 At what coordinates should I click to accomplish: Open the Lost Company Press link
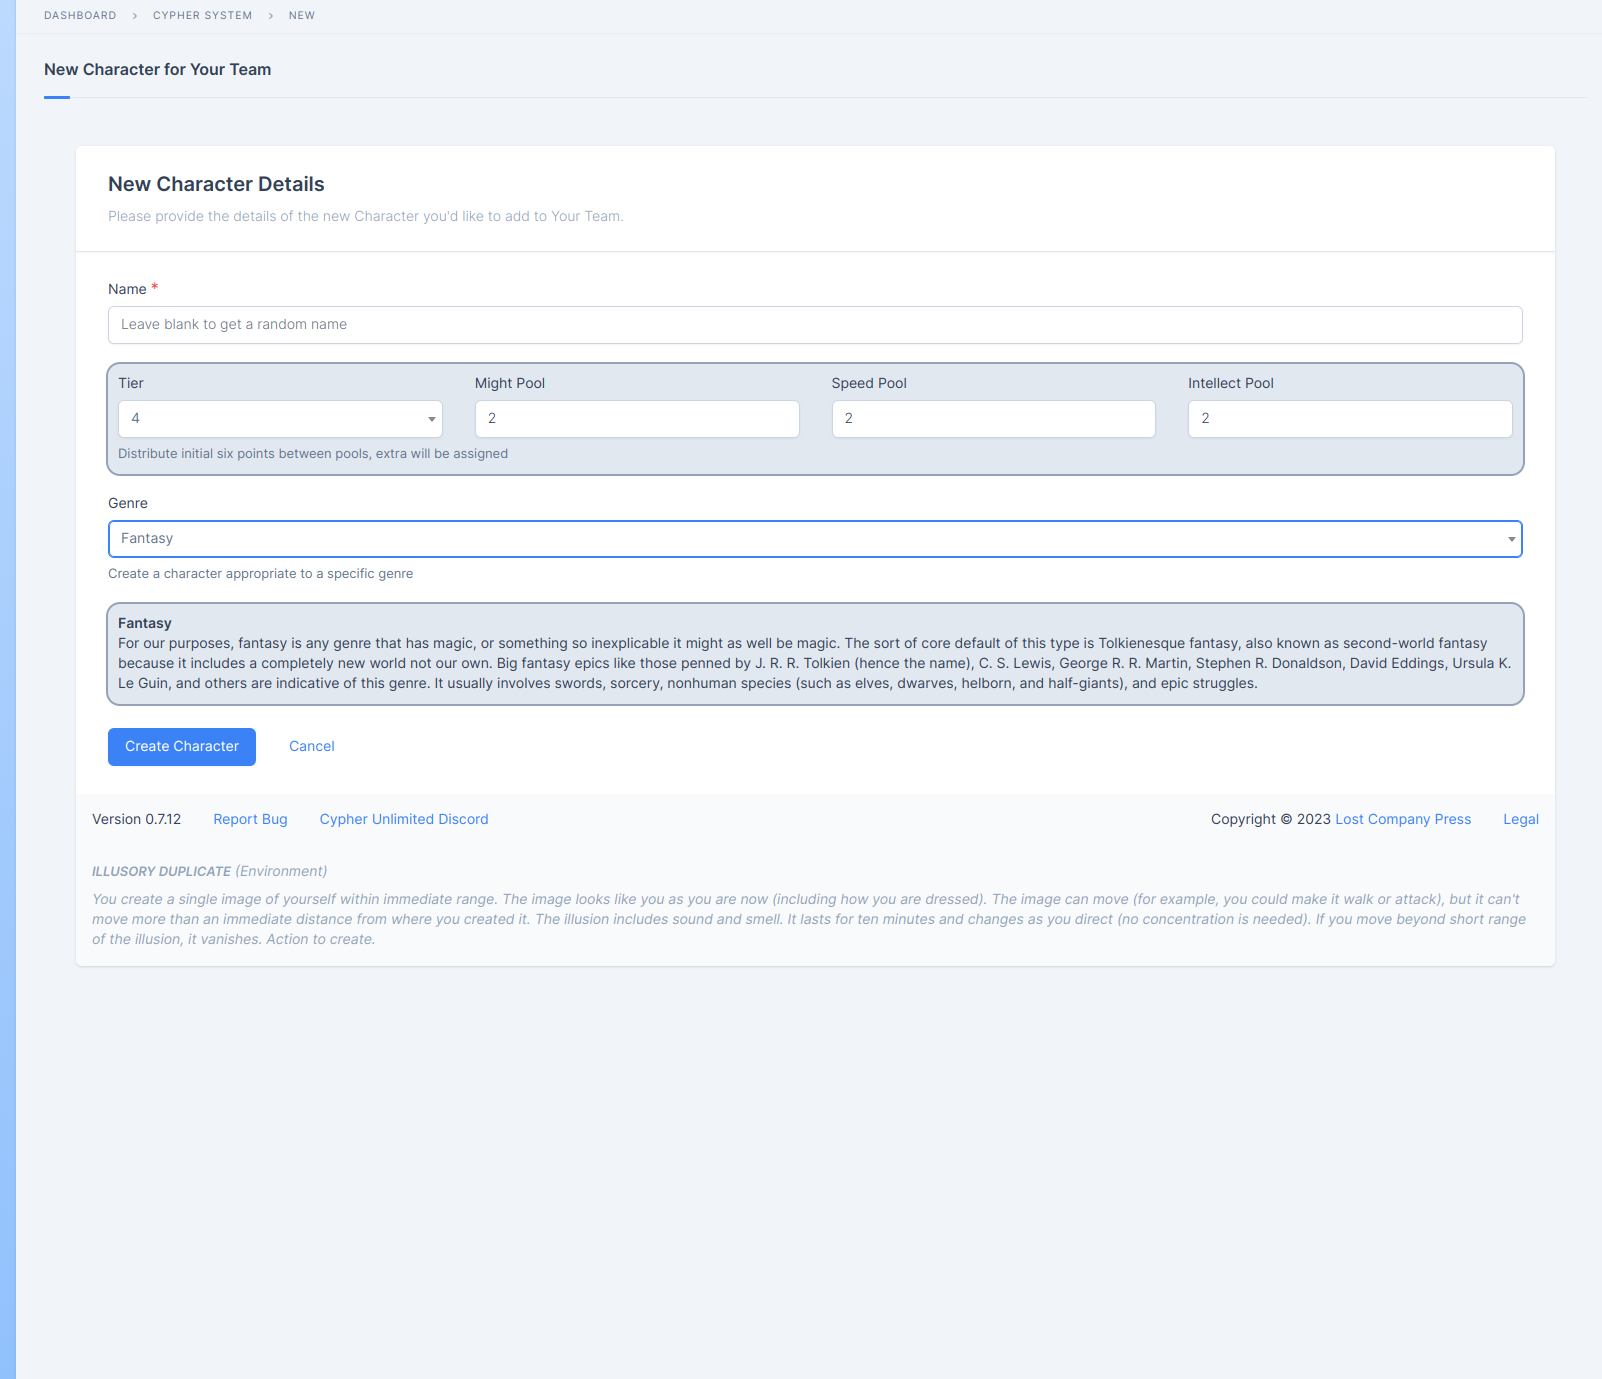click(x=1402, y=819)
